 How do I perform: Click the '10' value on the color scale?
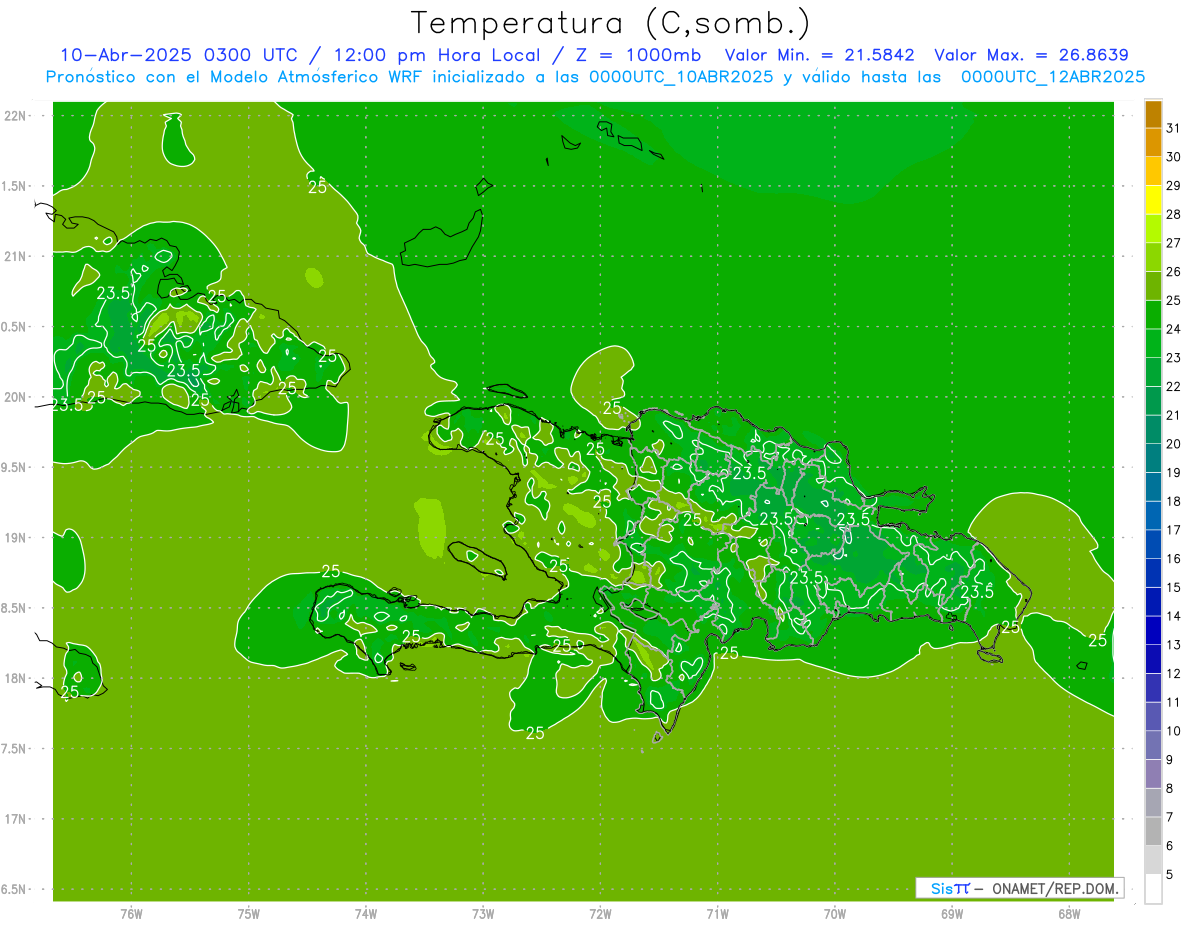pos(1174,731)
